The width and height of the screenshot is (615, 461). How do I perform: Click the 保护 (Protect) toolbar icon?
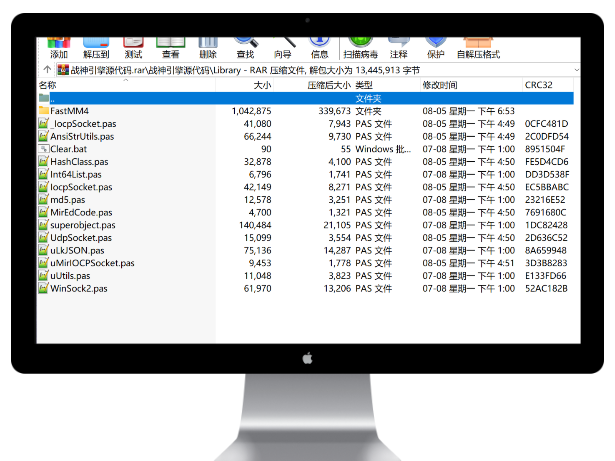tap(436, 49)
